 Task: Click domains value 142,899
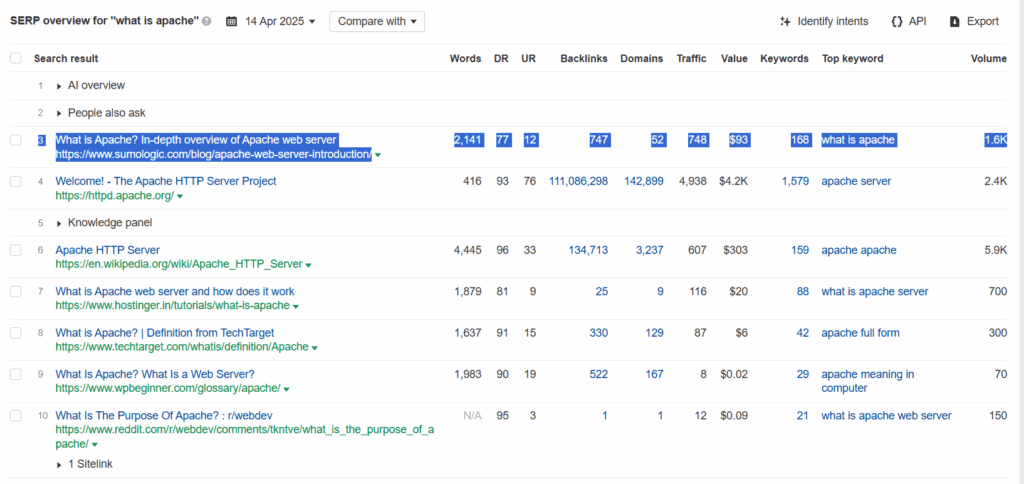point(642,181)
